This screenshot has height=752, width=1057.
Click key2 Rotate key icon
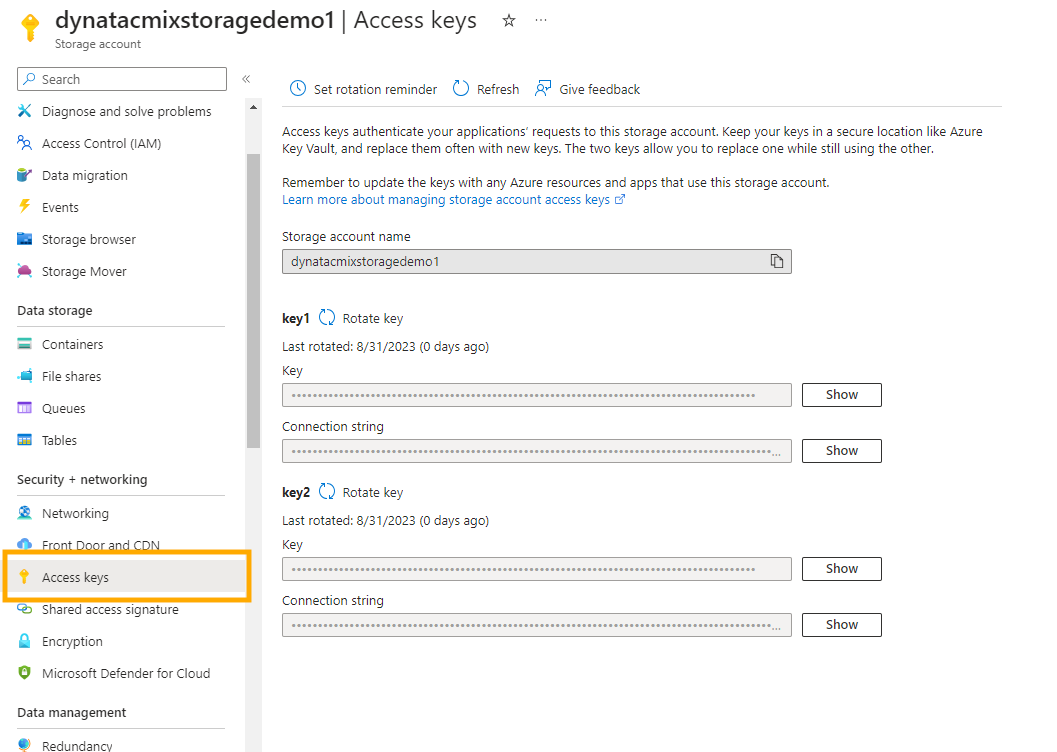click(327, 491)
